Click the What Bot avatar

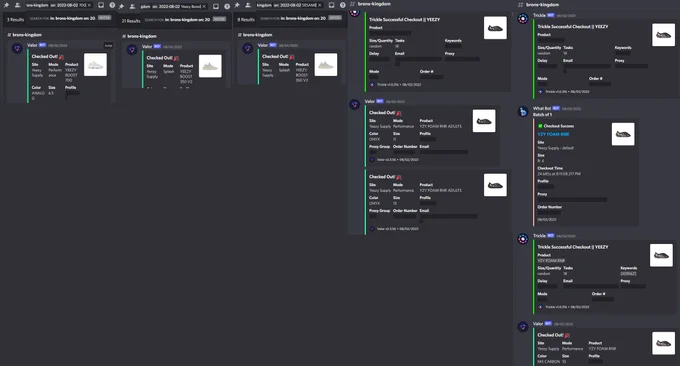(x=523, y=112)
